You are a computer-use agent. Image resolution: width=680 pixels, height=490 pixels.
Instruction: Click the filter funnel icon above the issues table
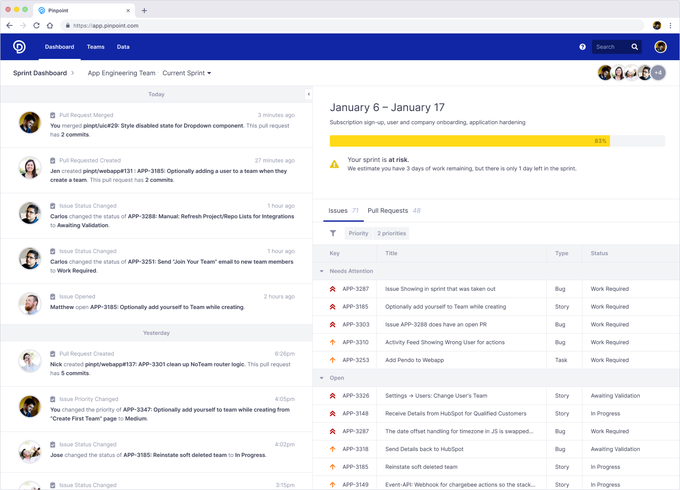pos(333,233)
